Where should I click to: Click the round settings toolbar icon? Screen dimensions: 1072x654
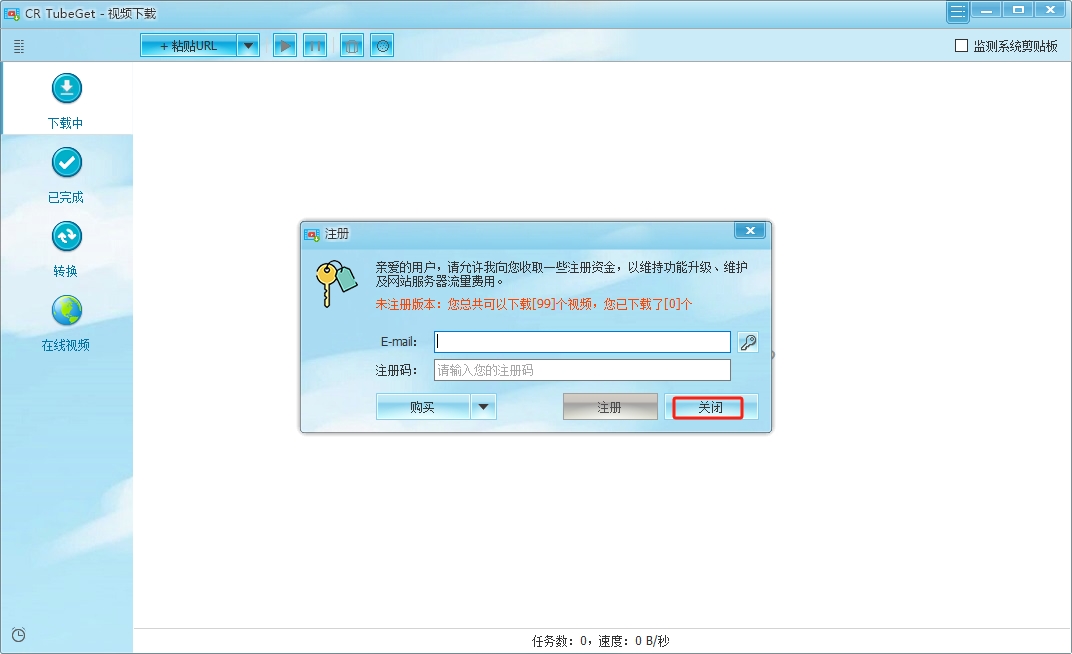pyautogui.click(x=382, y=46)
